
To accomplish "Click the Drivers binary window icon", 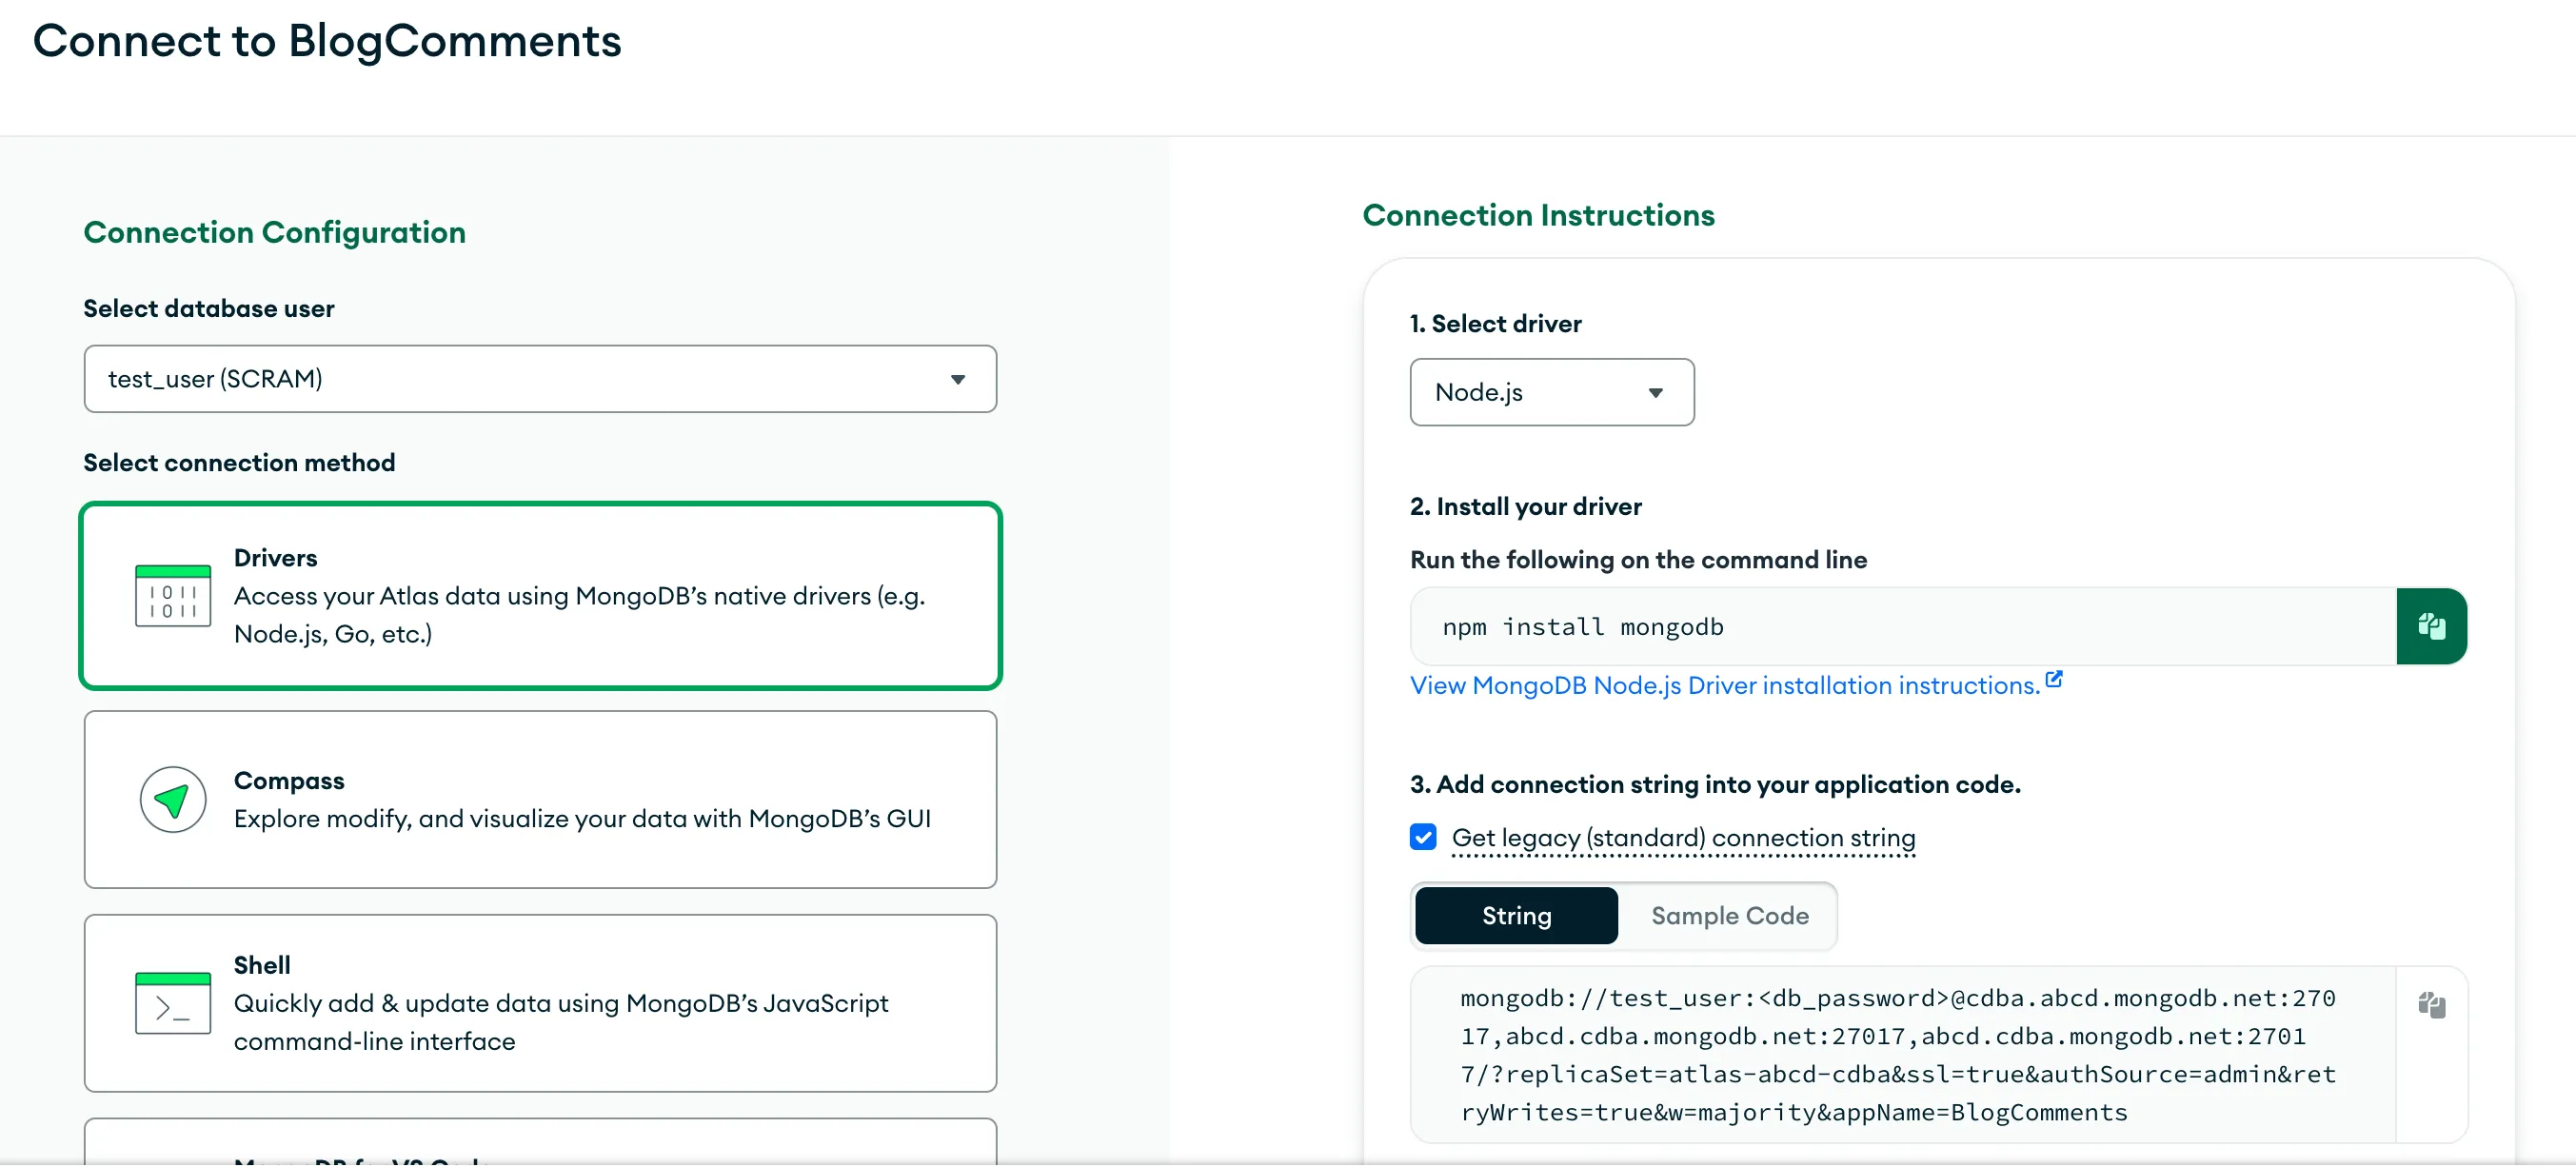I will (173, 596).
